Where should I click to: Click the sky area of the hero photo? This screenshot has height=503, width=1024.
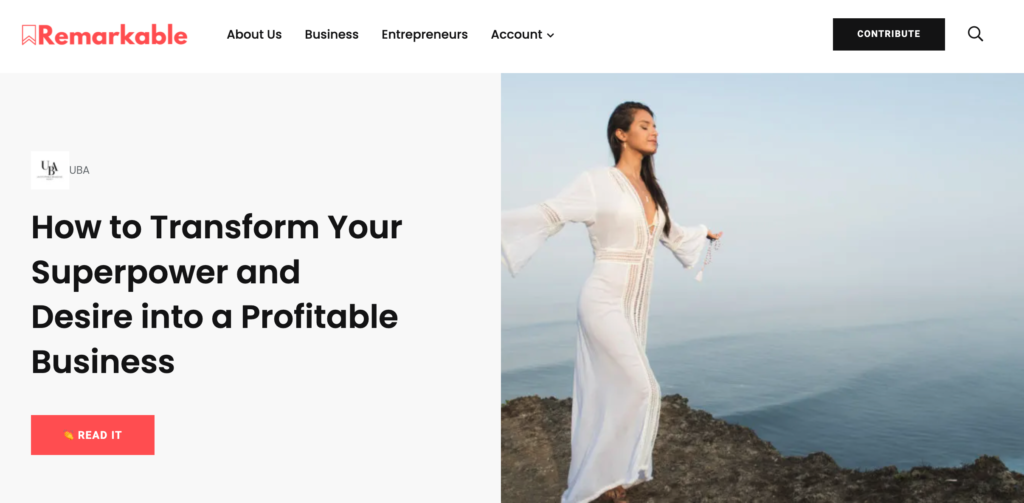(849, 163)
